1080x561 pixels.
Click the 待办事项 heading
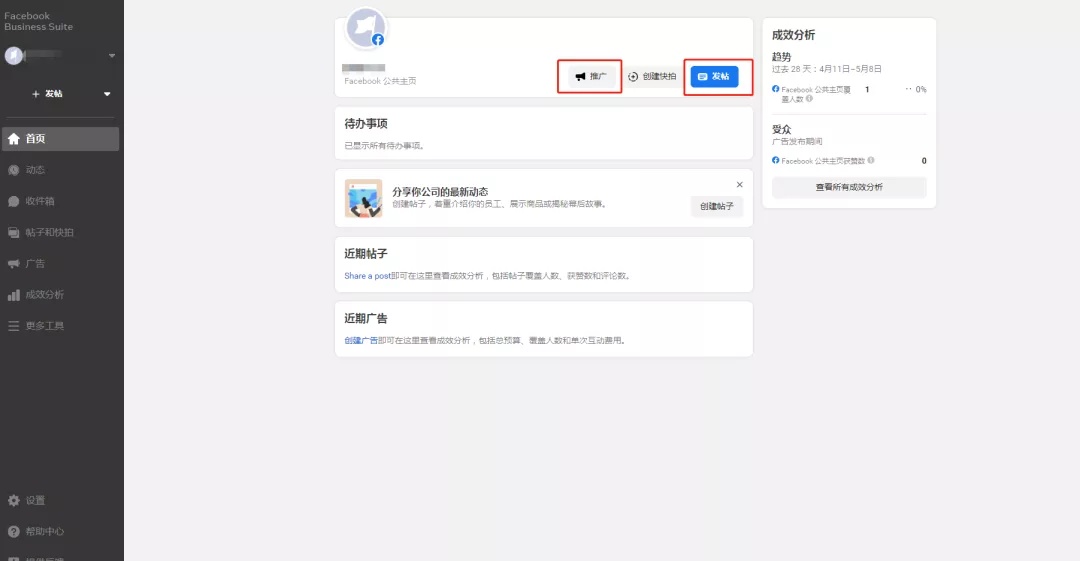tap(366, 124)
